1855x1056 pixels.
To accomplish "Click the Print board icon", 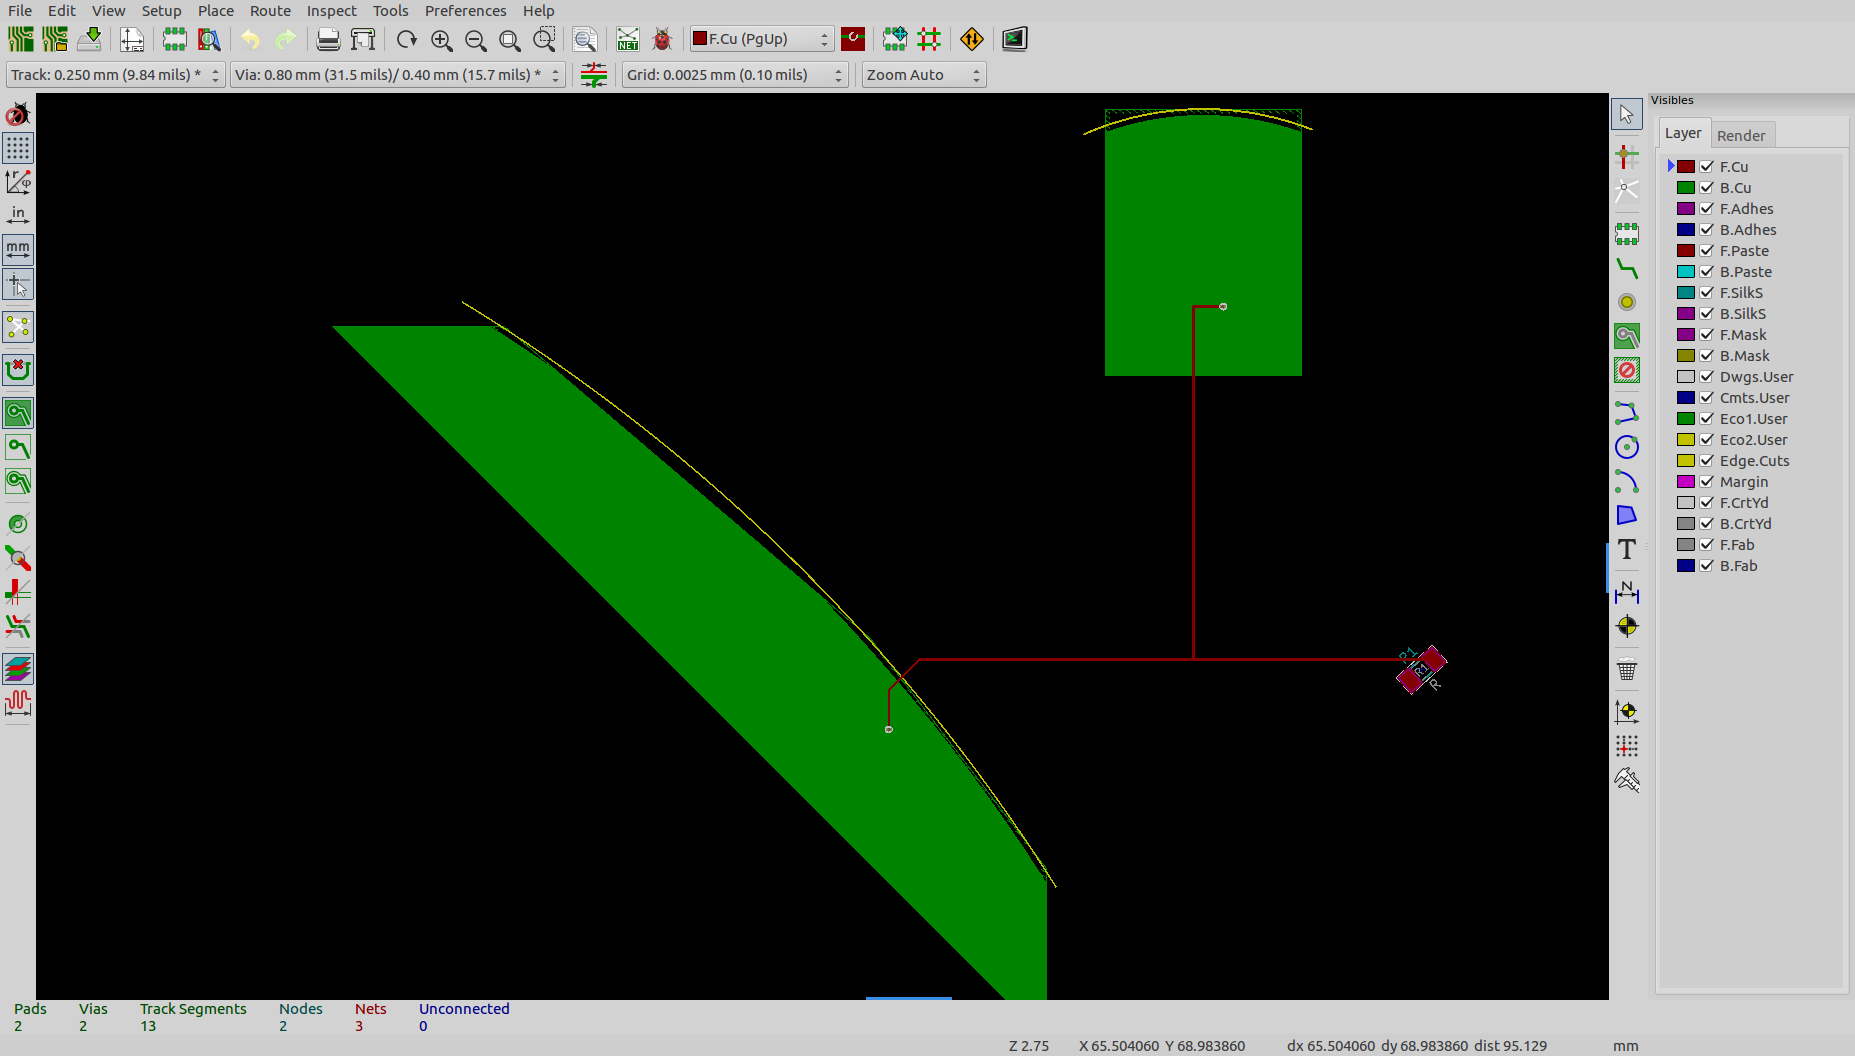I will pyautogui.click(x=327, y=40).
